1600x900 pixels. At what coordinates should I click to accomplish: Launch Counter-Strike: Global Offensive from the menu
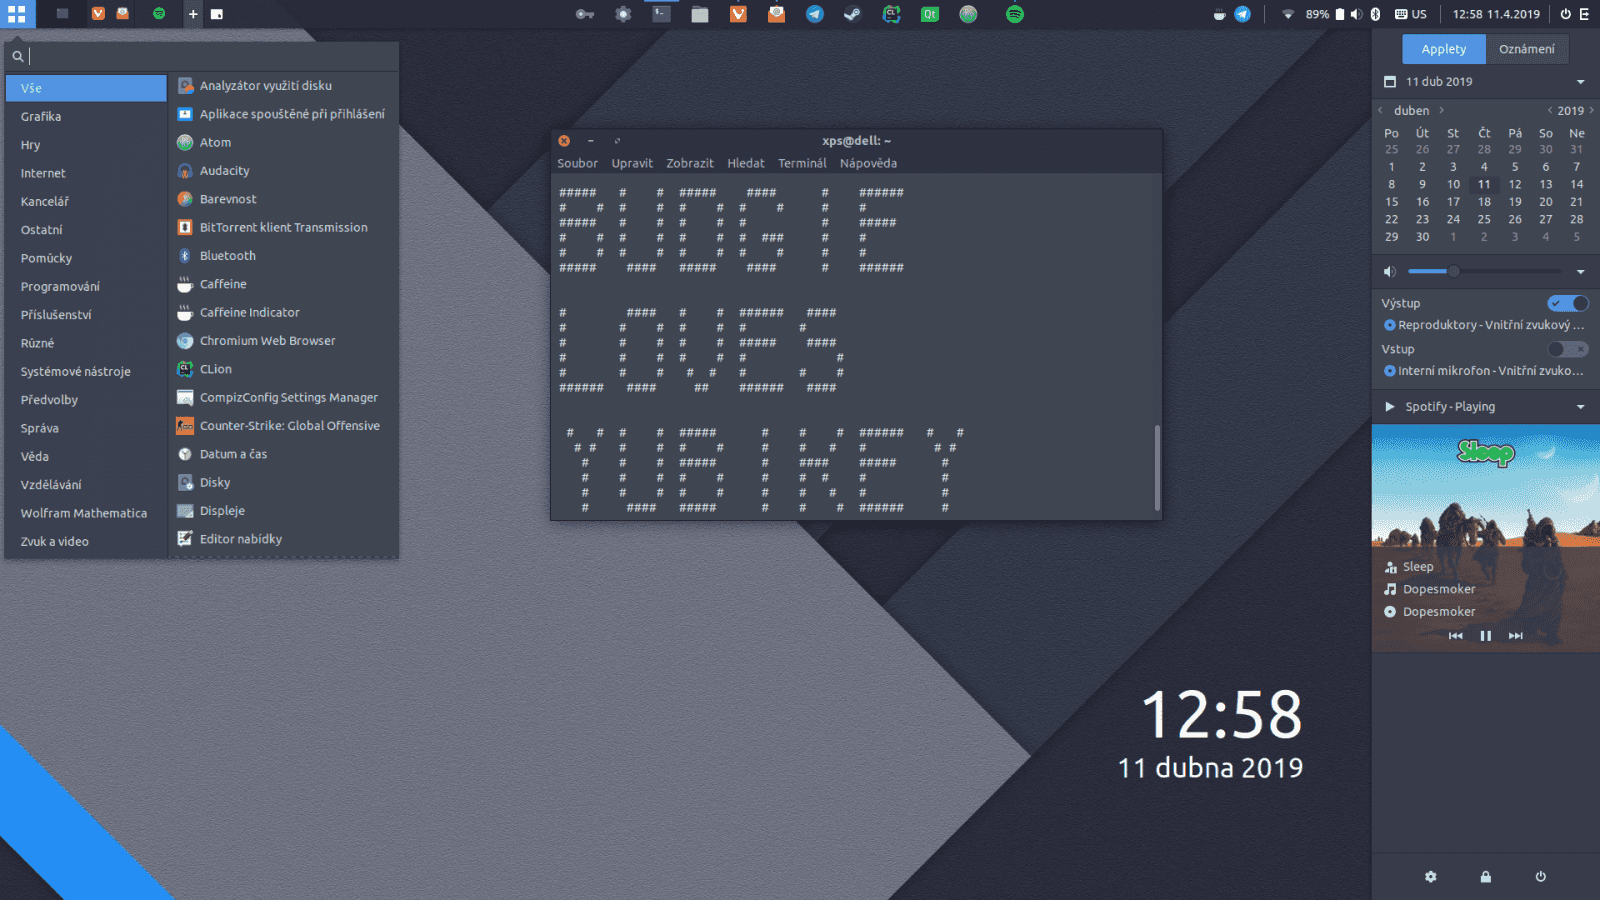[x=290, y=425]
